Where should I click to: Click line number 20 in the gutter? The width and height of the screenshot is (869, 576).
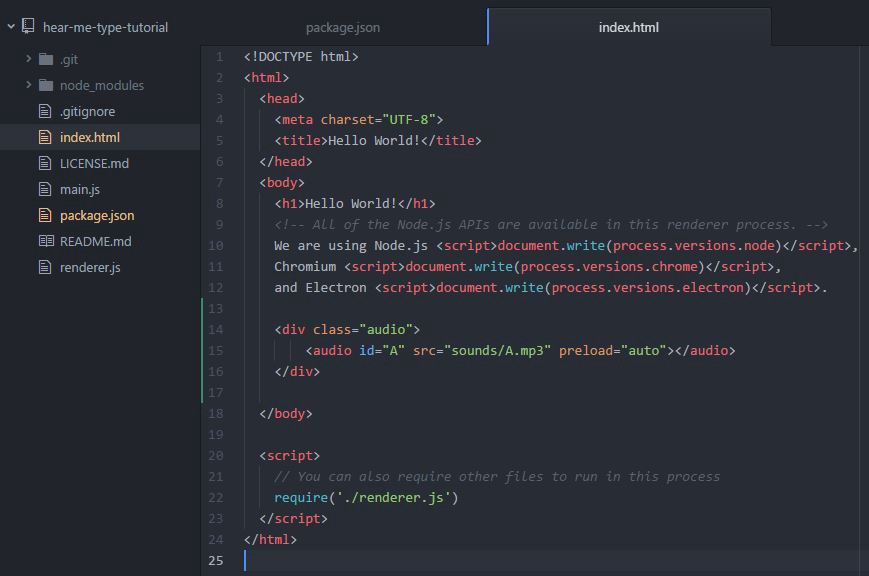[x=216, y=455]
